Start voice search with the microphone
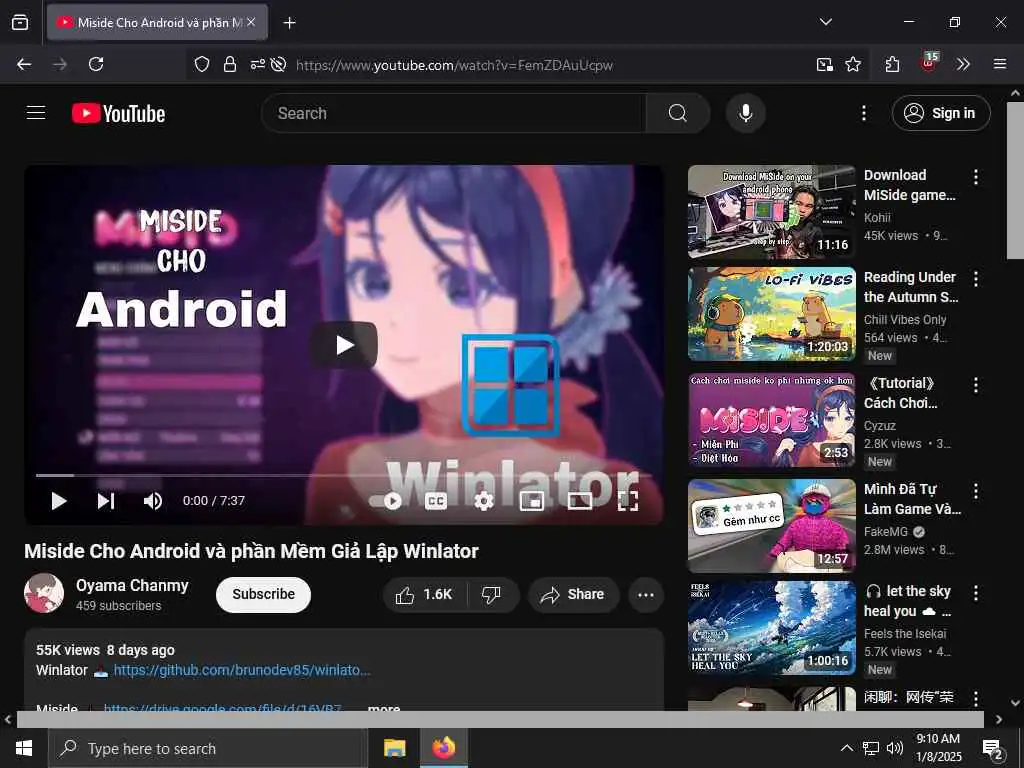The height and width of the screenshot is (768, 1024). pos(745,113)
